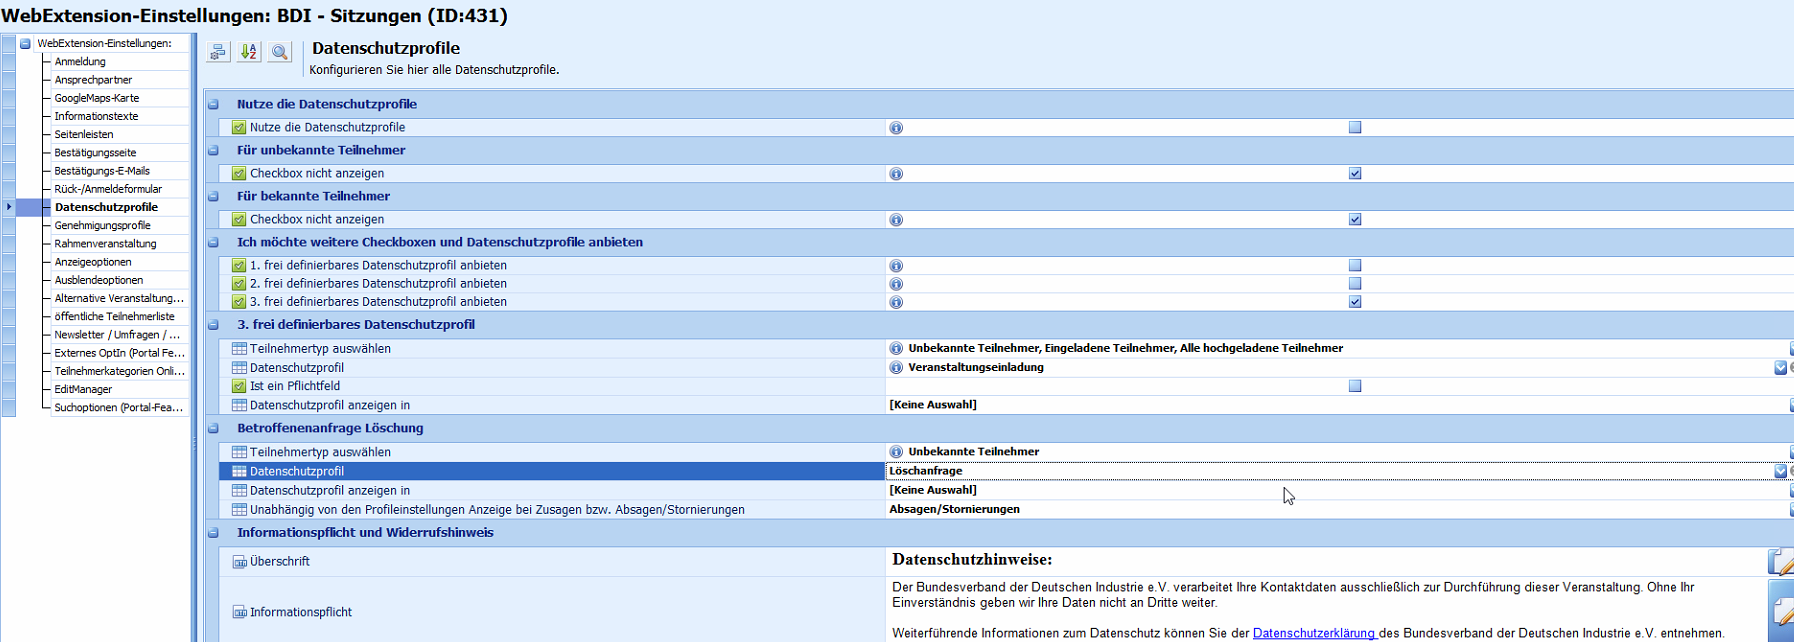Viewport: 1794px width, 642px height.
Task: Click the categorized view toolbar icon
Action: (218, 52)
